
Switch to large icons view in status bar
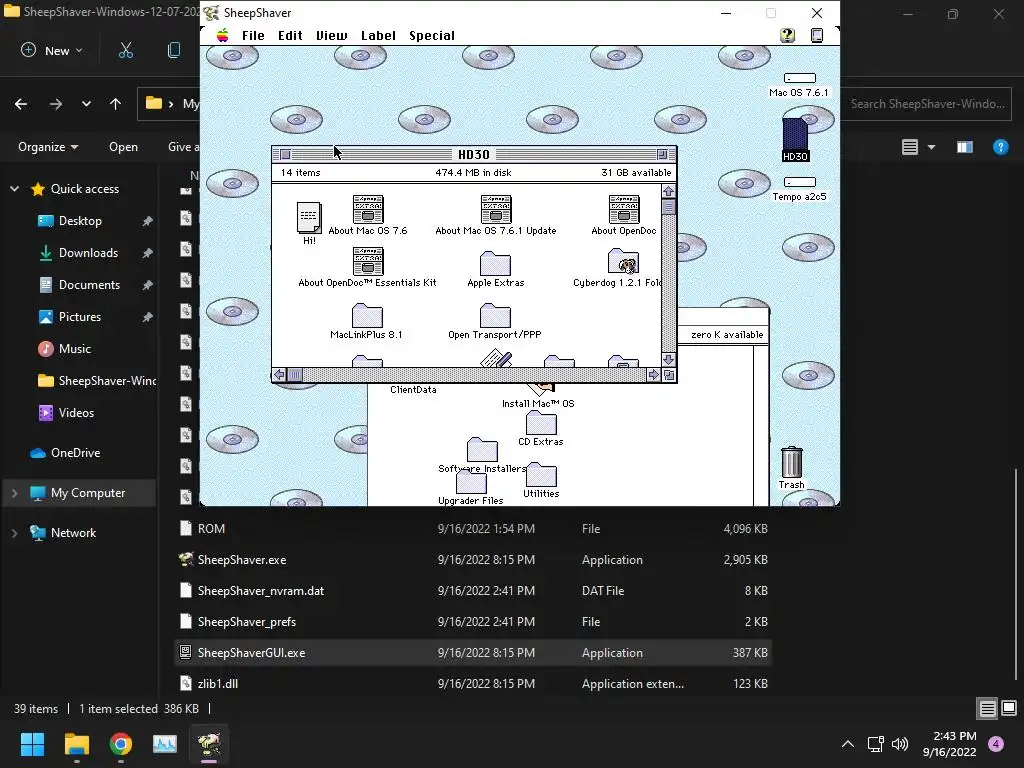(x=1009, y=709)
